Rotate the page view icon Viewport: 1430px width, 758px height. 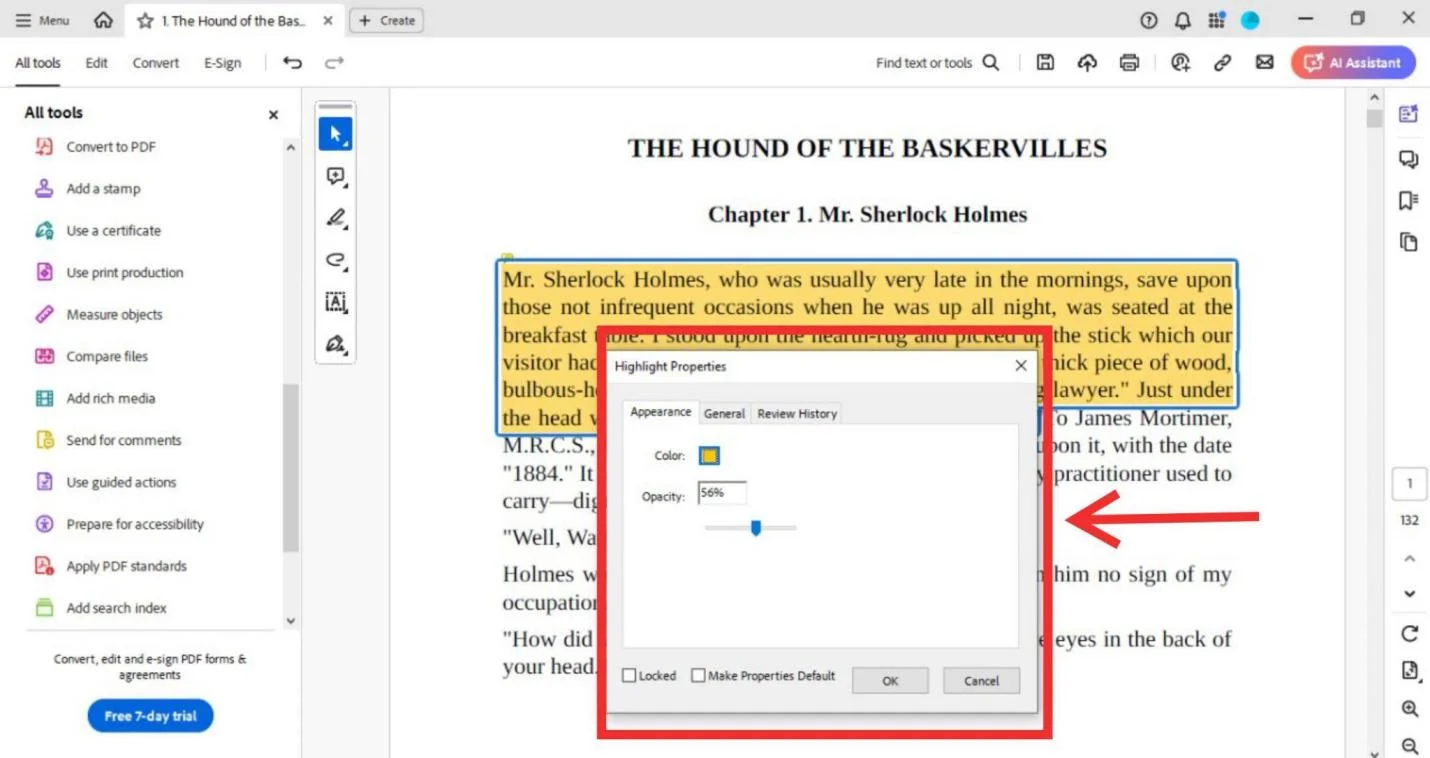click(1409, 633)
